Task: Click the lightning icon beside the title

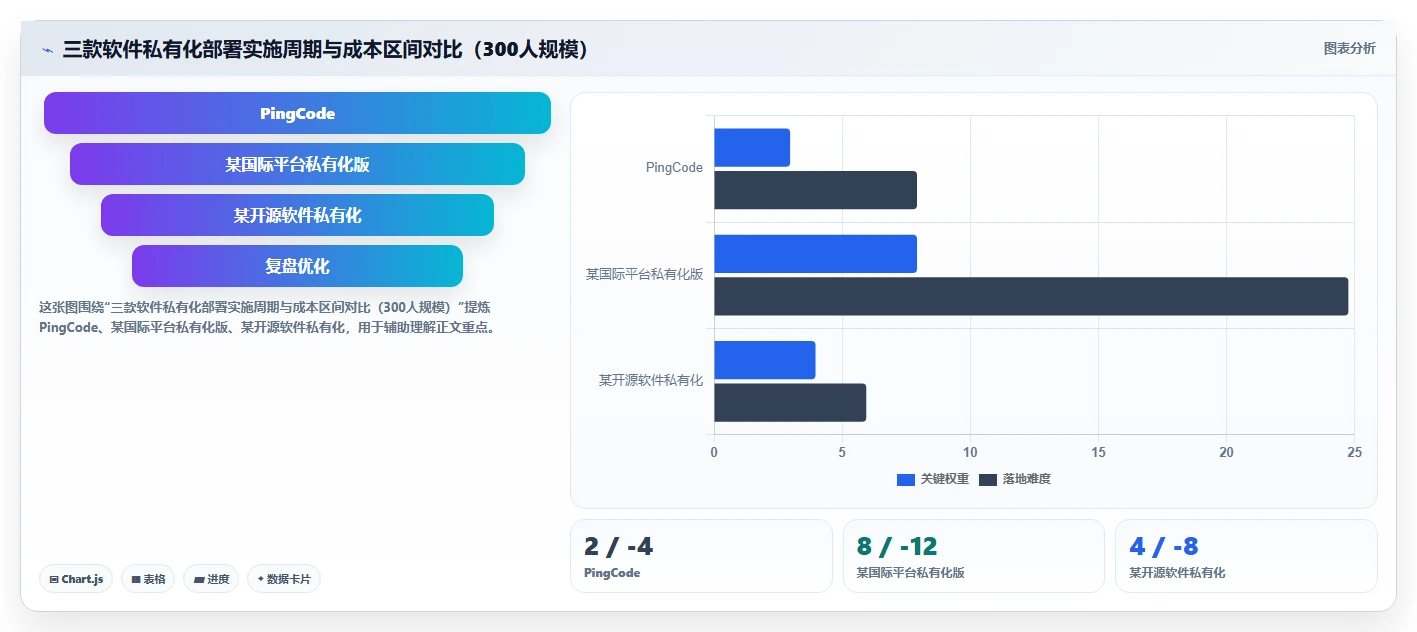Action: (47, 49)
